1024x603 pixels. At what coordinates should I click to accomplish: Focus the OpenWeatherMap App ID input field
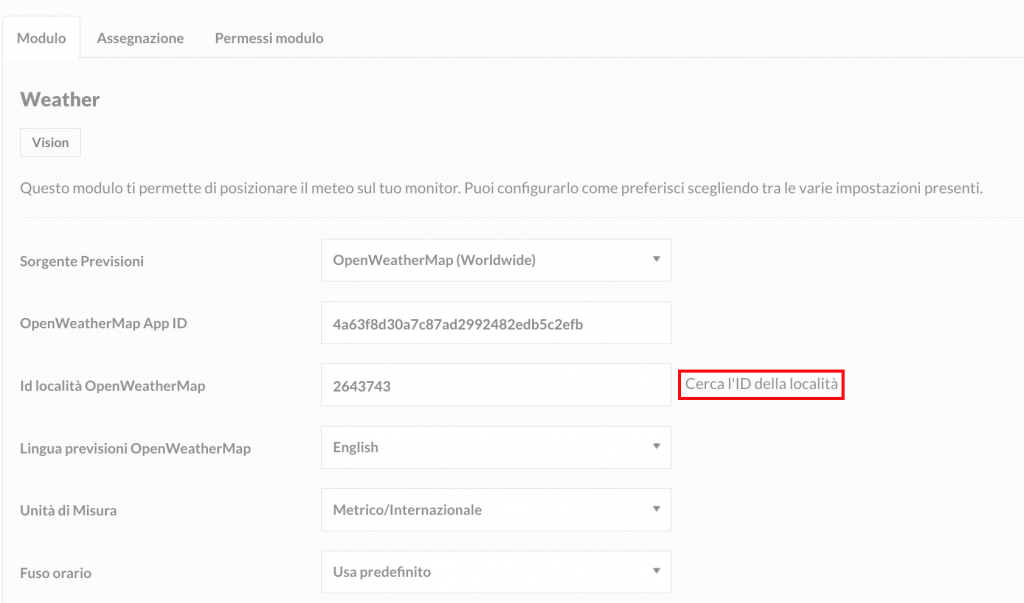[x=496, y=323]
